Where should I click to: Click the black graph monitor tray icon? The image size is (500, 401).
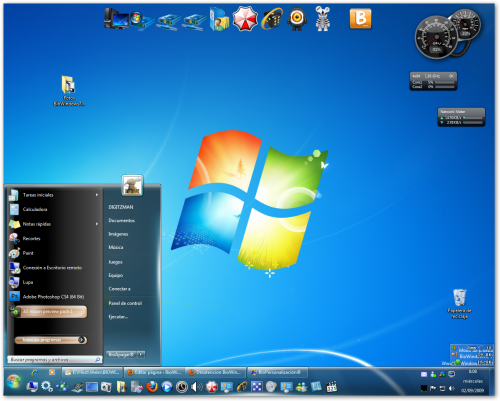(424, 388)
